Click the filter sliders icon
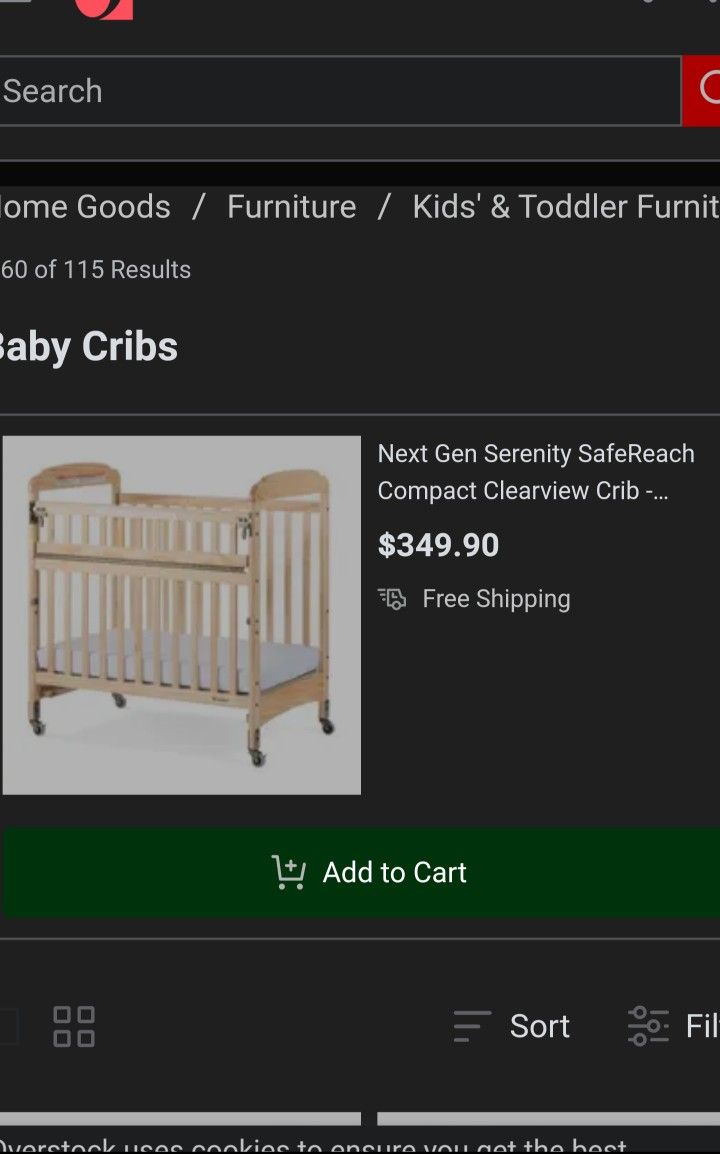 click(x=648, y=1026)
